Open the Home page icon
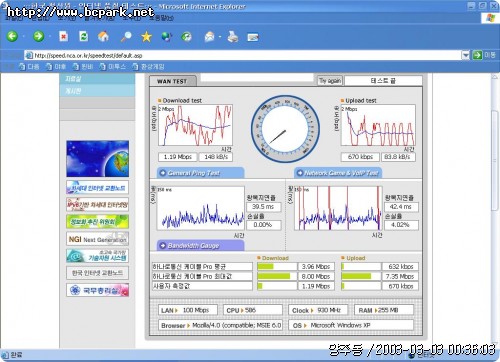 pos(103,36)
